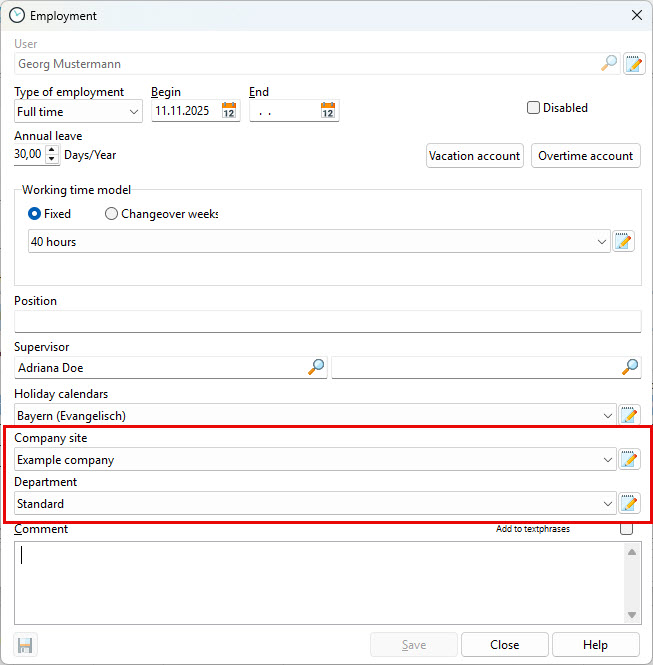
Task: Increase Annual leave with the up arrow
Action: pos(52,150)
